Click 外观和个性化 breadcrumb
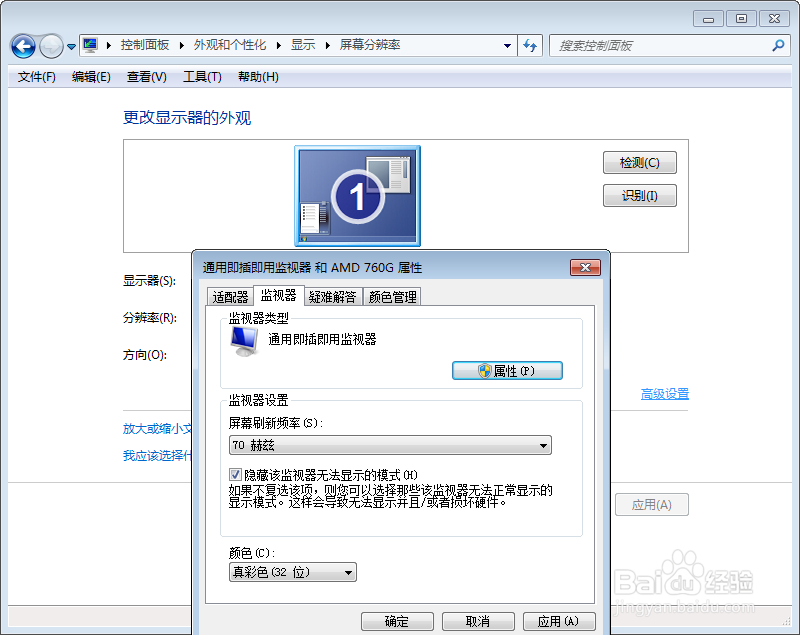 230,45
